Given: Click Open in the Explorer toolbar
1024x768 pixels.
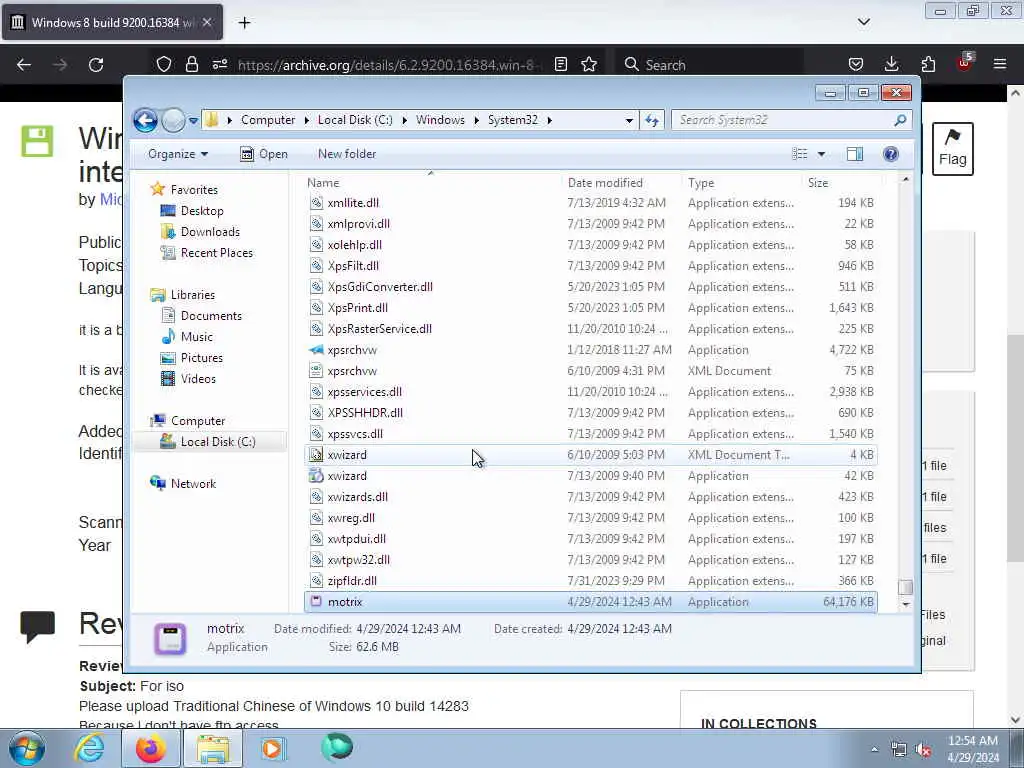Looking at the screenshot, I should [x=264, y=154].
